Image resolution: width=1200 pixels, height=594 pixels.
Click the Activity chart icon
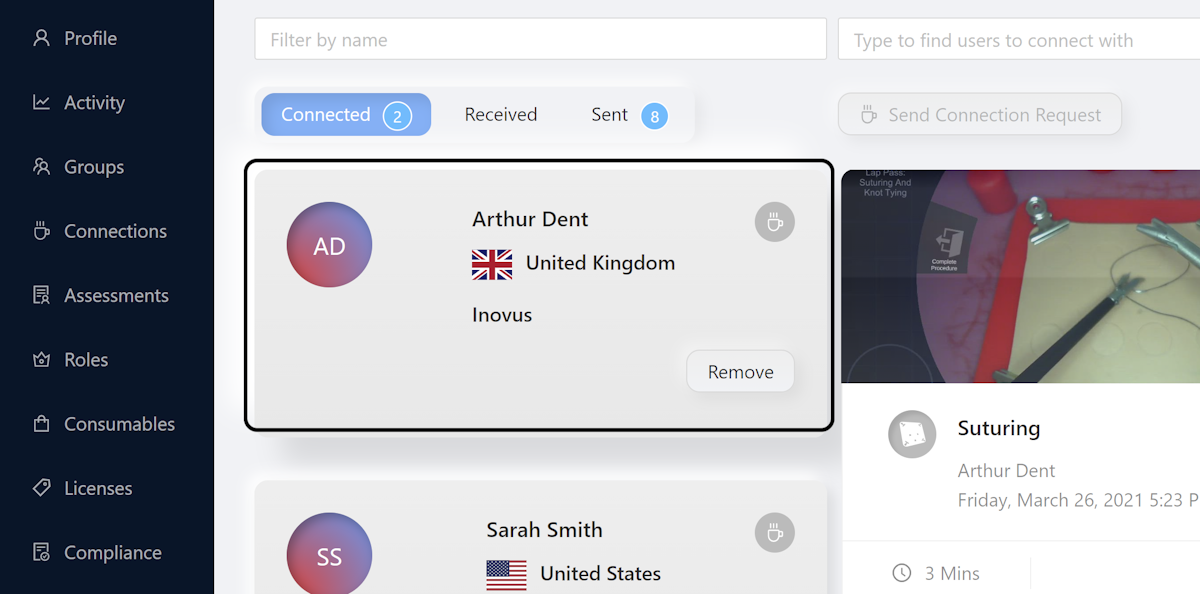pyautogui.click(x=41, y=102)
